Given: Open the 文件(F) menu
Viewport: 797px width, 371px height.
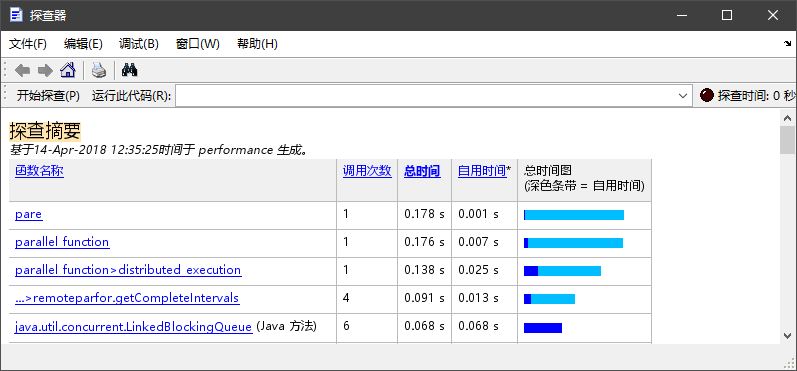Looking at the screenshot, I should [x=28, y=44].
